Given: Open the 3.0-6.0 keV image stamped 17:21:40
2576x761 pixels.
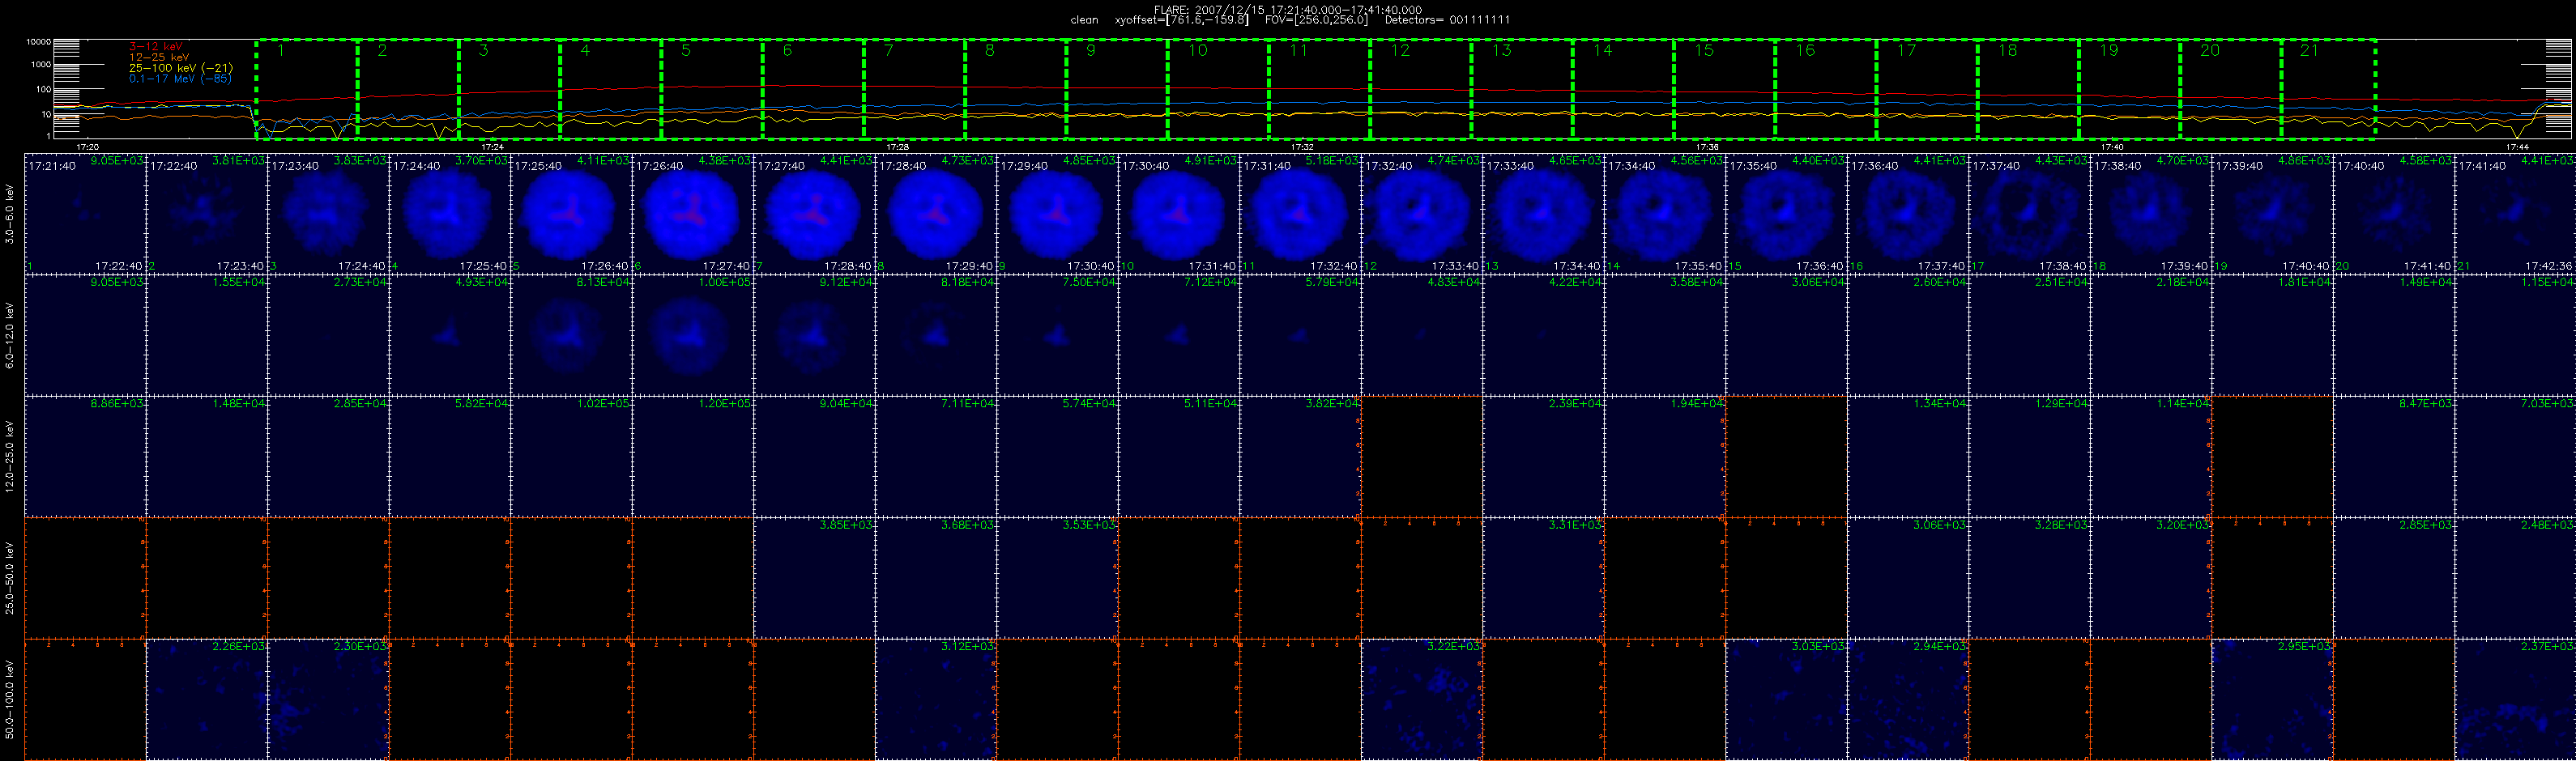Looking at the screenshot, I should coord(85,214).
